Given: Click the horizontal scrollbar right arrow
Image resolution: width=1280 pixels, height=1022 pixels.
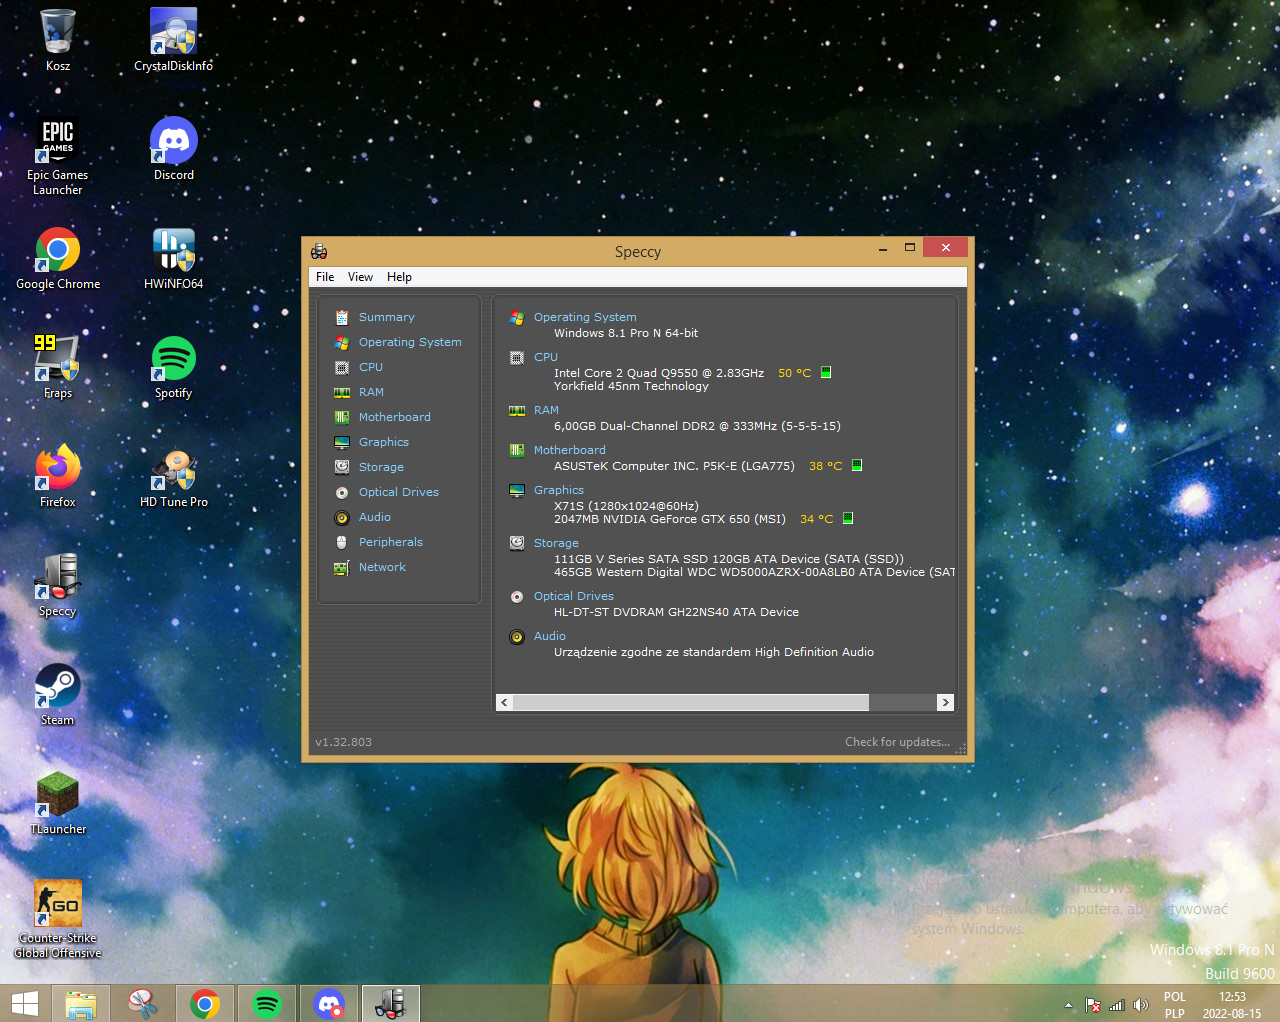Looking at the screenshot, I should [945, 702].
